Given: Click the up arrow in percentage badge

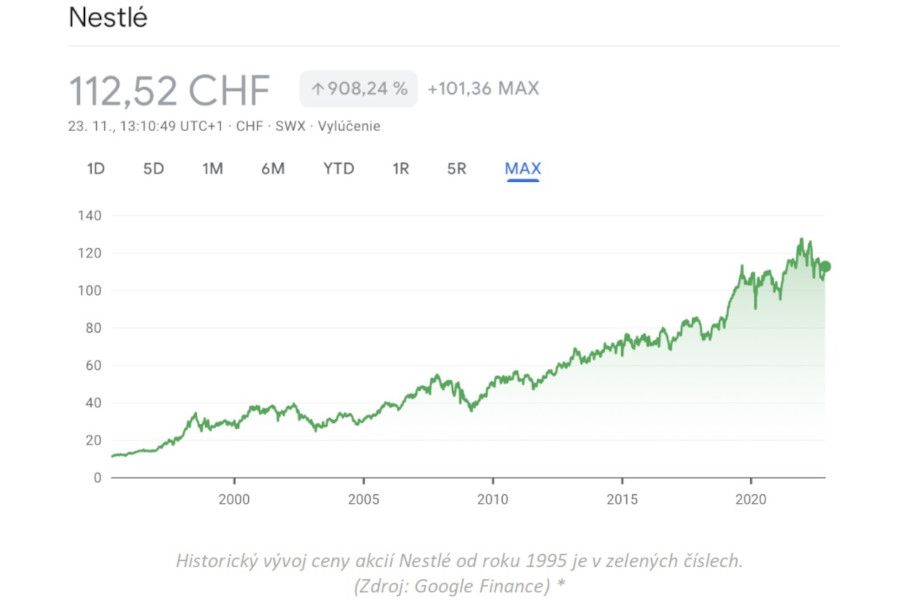Looking at the screenshot, I should pos(318,89).
